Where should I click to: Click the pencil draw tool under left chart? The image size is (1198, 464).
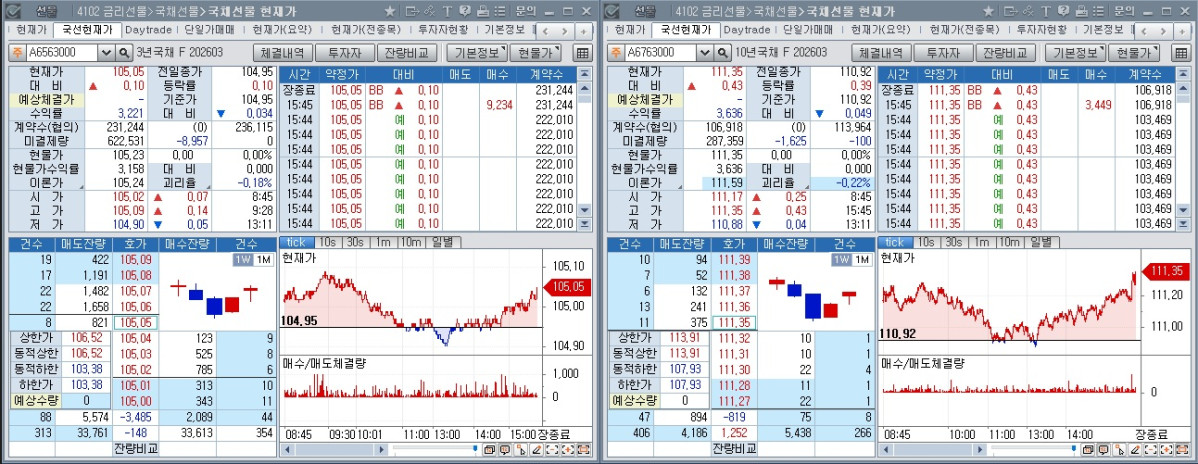537,449
